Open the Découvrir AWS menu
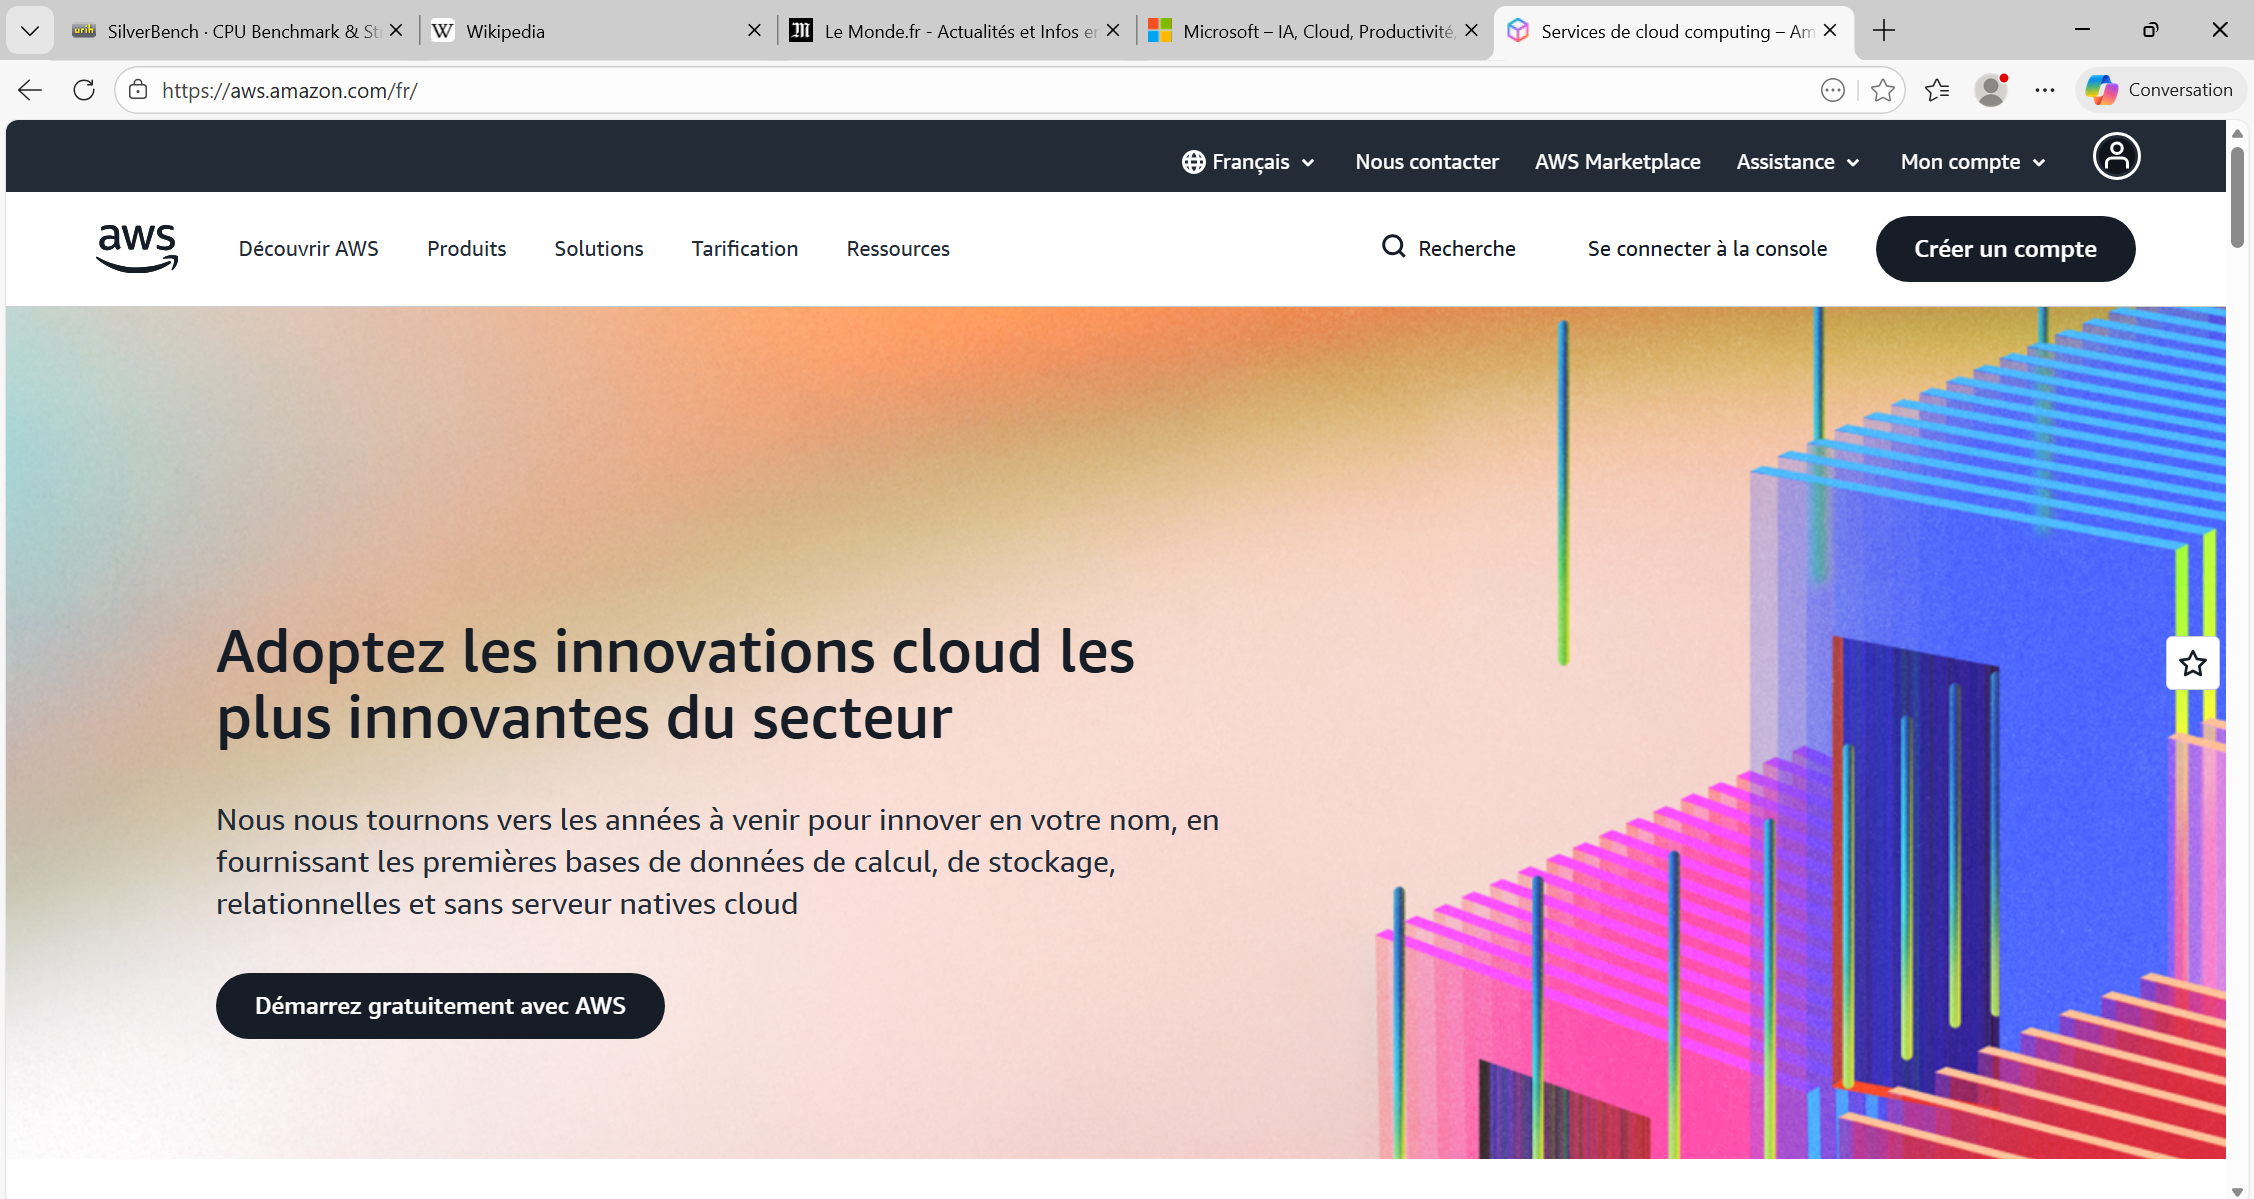The width and height of the screenshot is (2254, 1199). tap(308, 249)
